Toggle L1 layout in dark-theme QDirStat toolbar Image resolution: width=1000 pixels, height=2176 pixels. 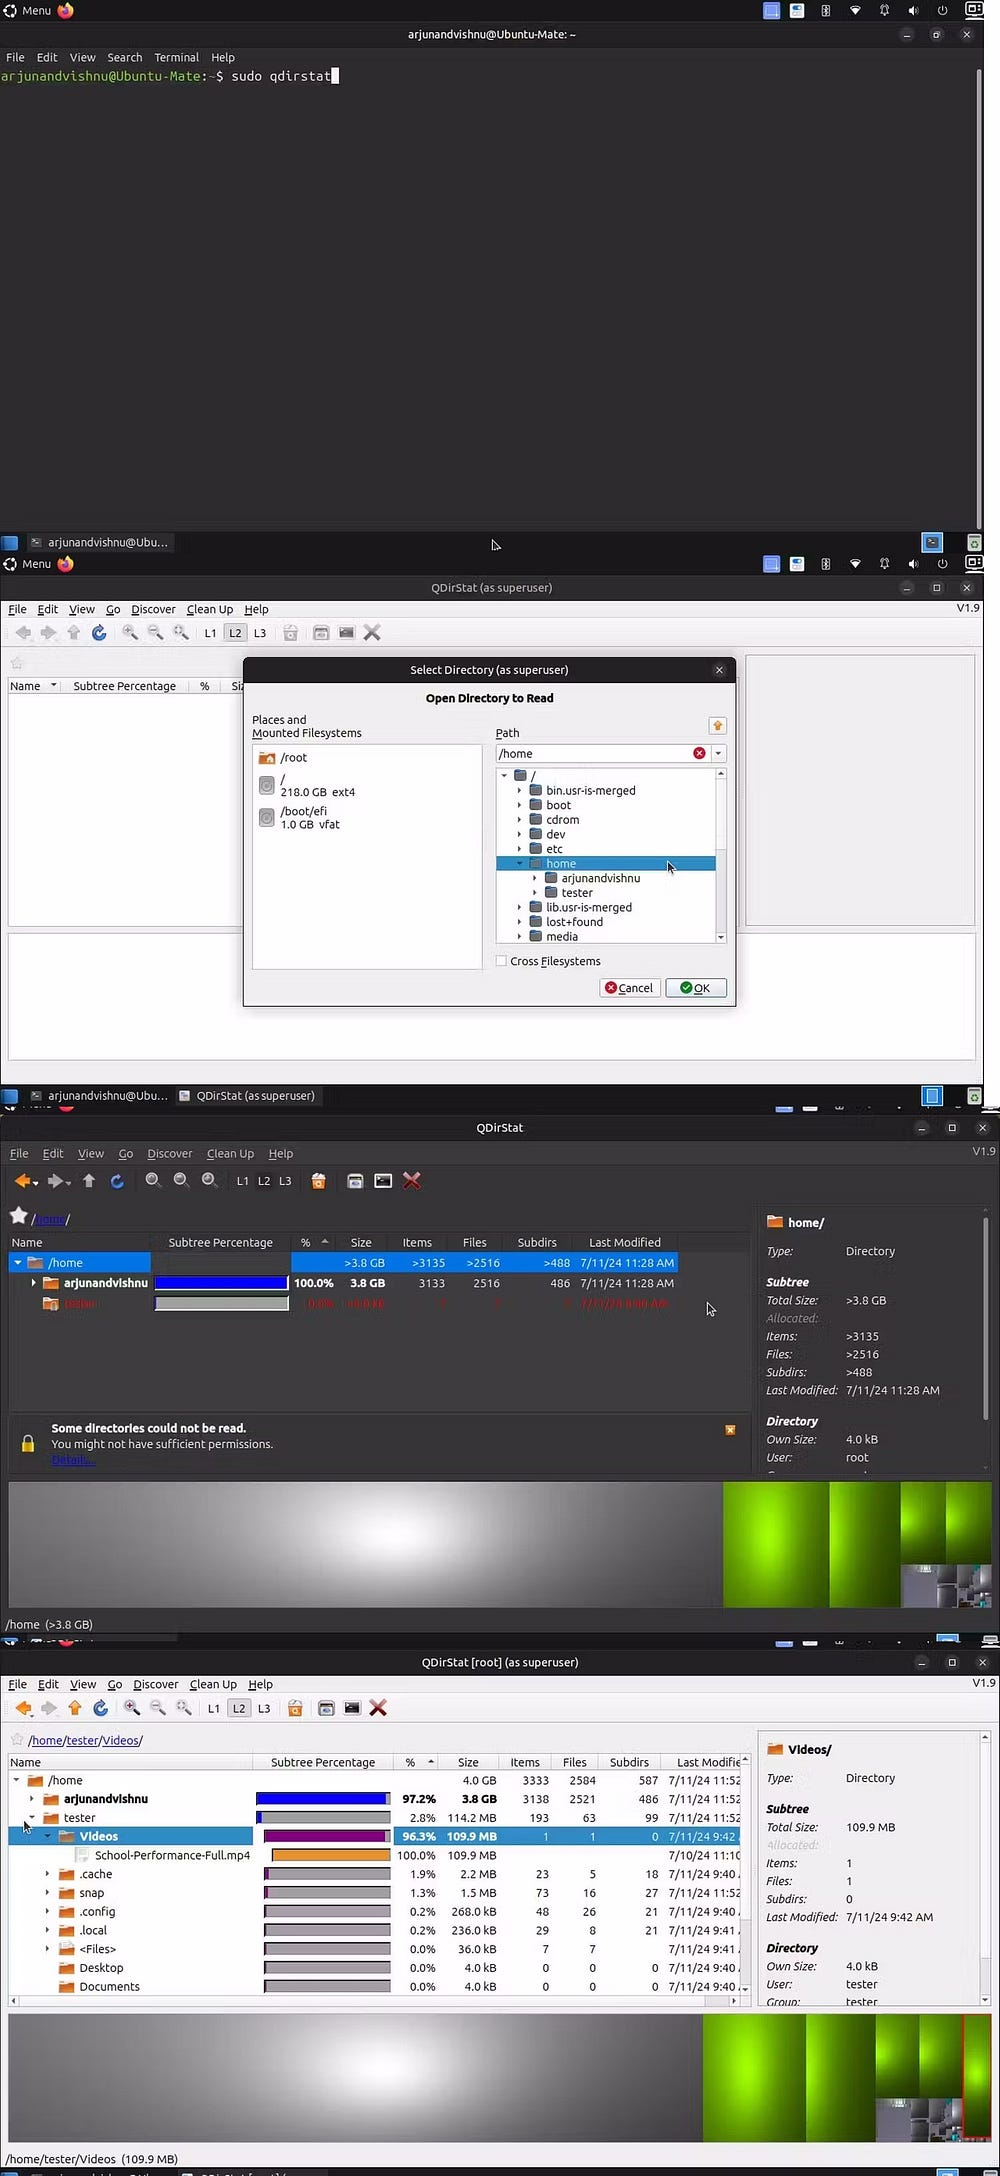point(242,1181)
